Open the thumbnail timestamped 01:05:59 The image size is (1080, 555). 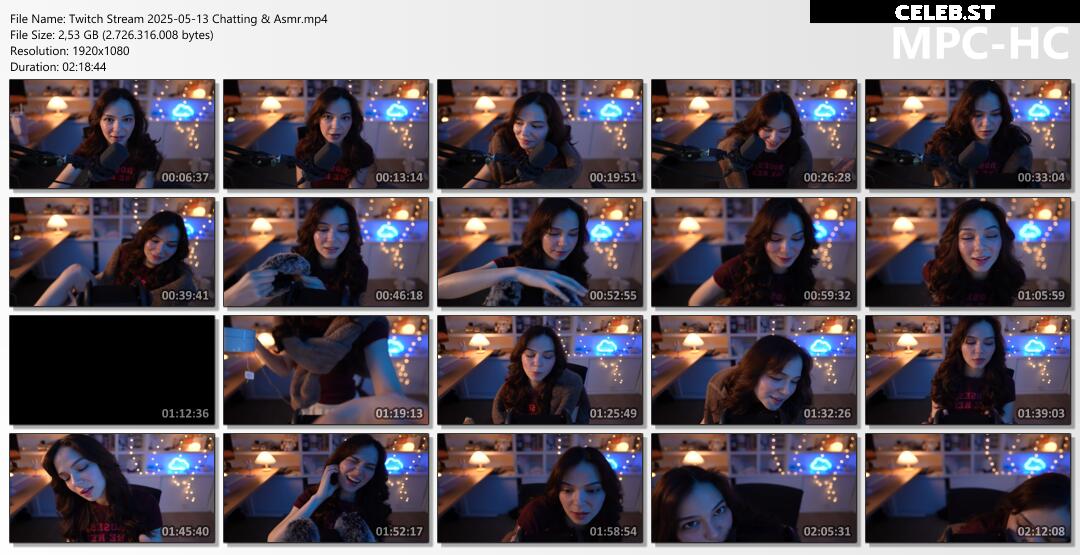pyautogui.click(x=968, y=252)
